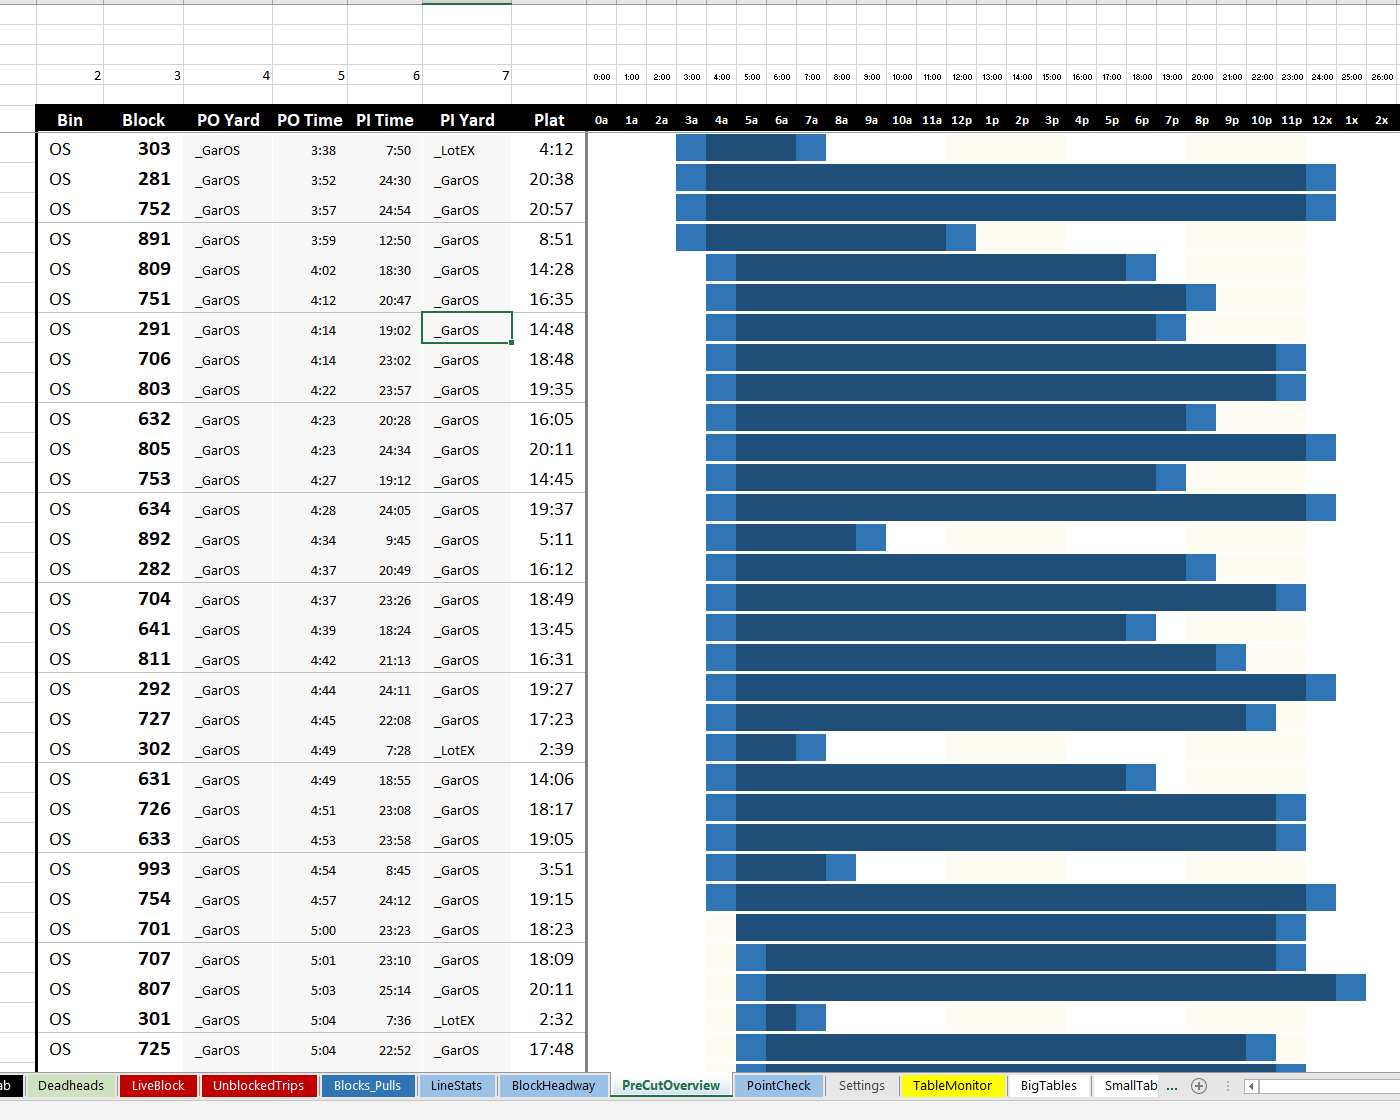Click the 6a timeline header cell
The height and width of the screenshot is (1120, 1400).
coord(781,120)
